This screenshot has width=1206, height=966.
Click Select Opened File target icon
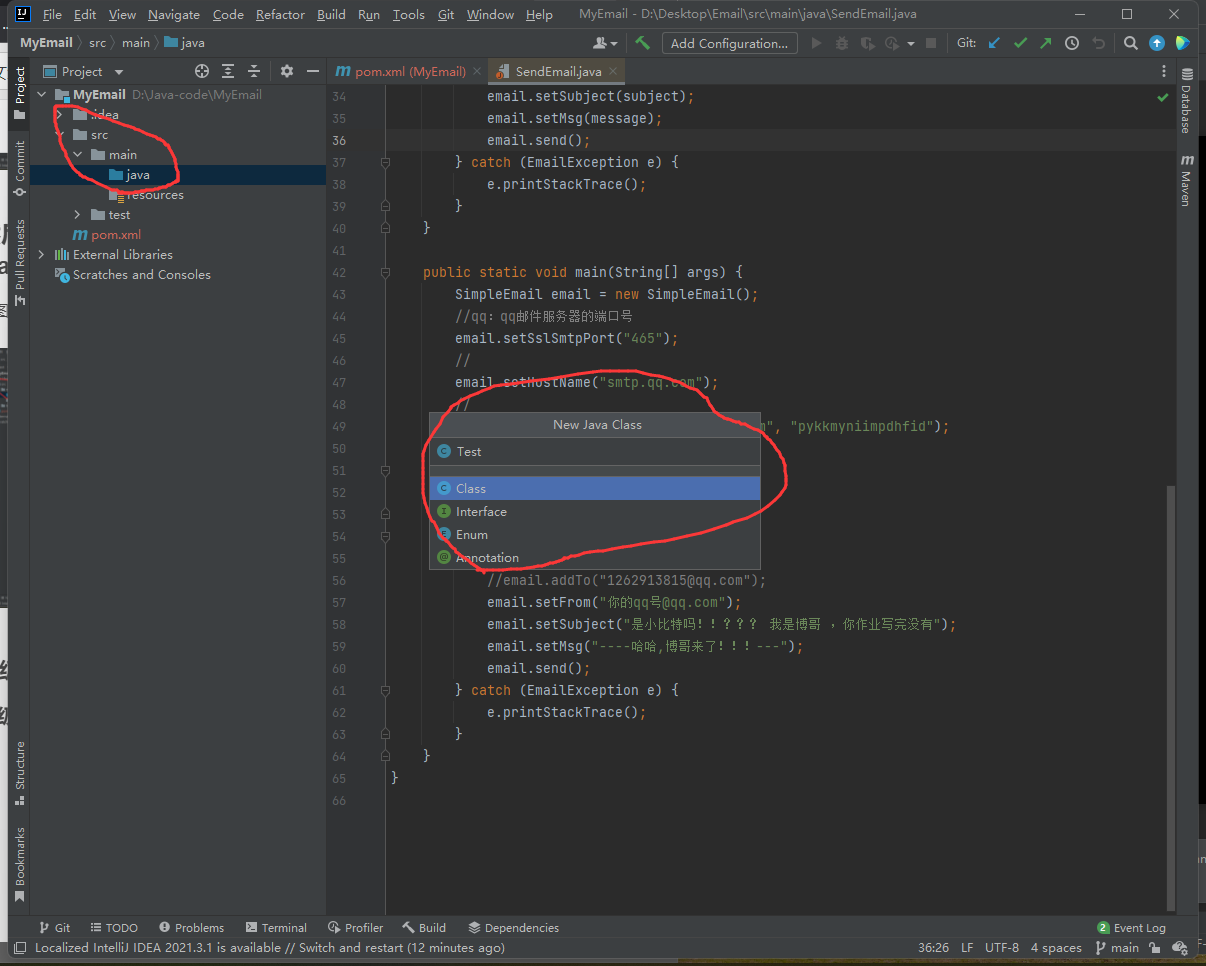[x=202, y=71]
